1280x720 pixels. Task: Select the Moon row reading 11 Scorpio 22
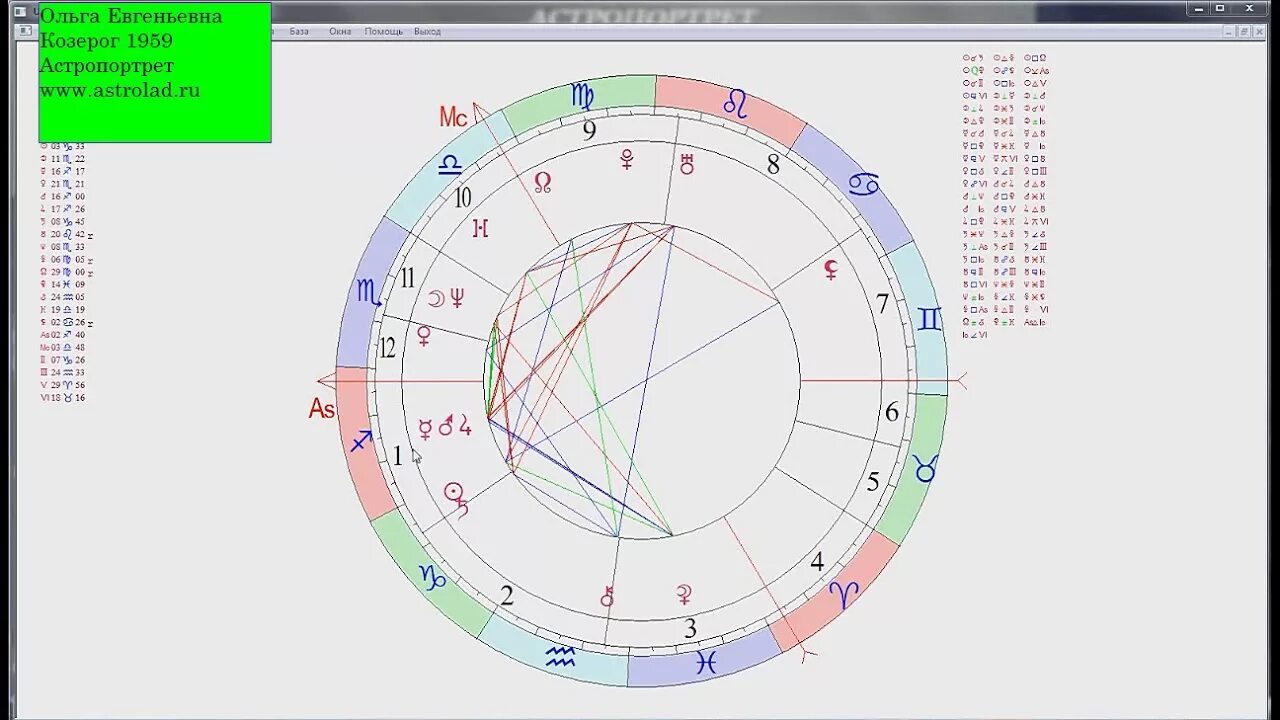(x=62, y=159)
